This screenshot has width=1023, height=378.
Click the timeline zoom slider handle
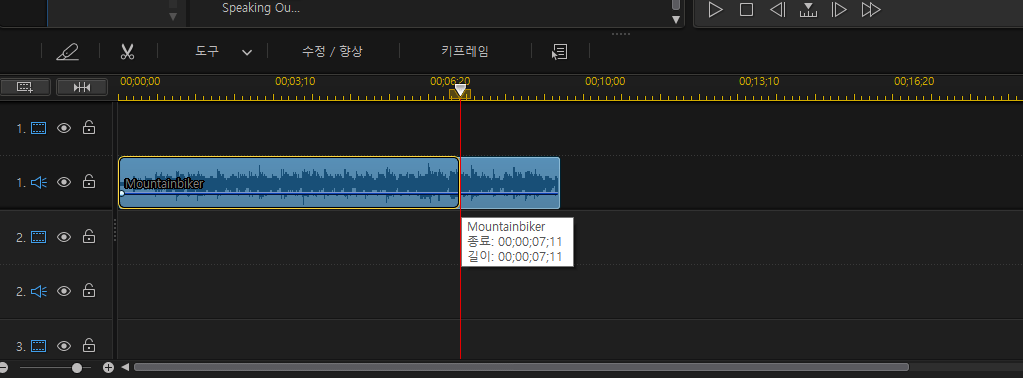coord(77,368)
